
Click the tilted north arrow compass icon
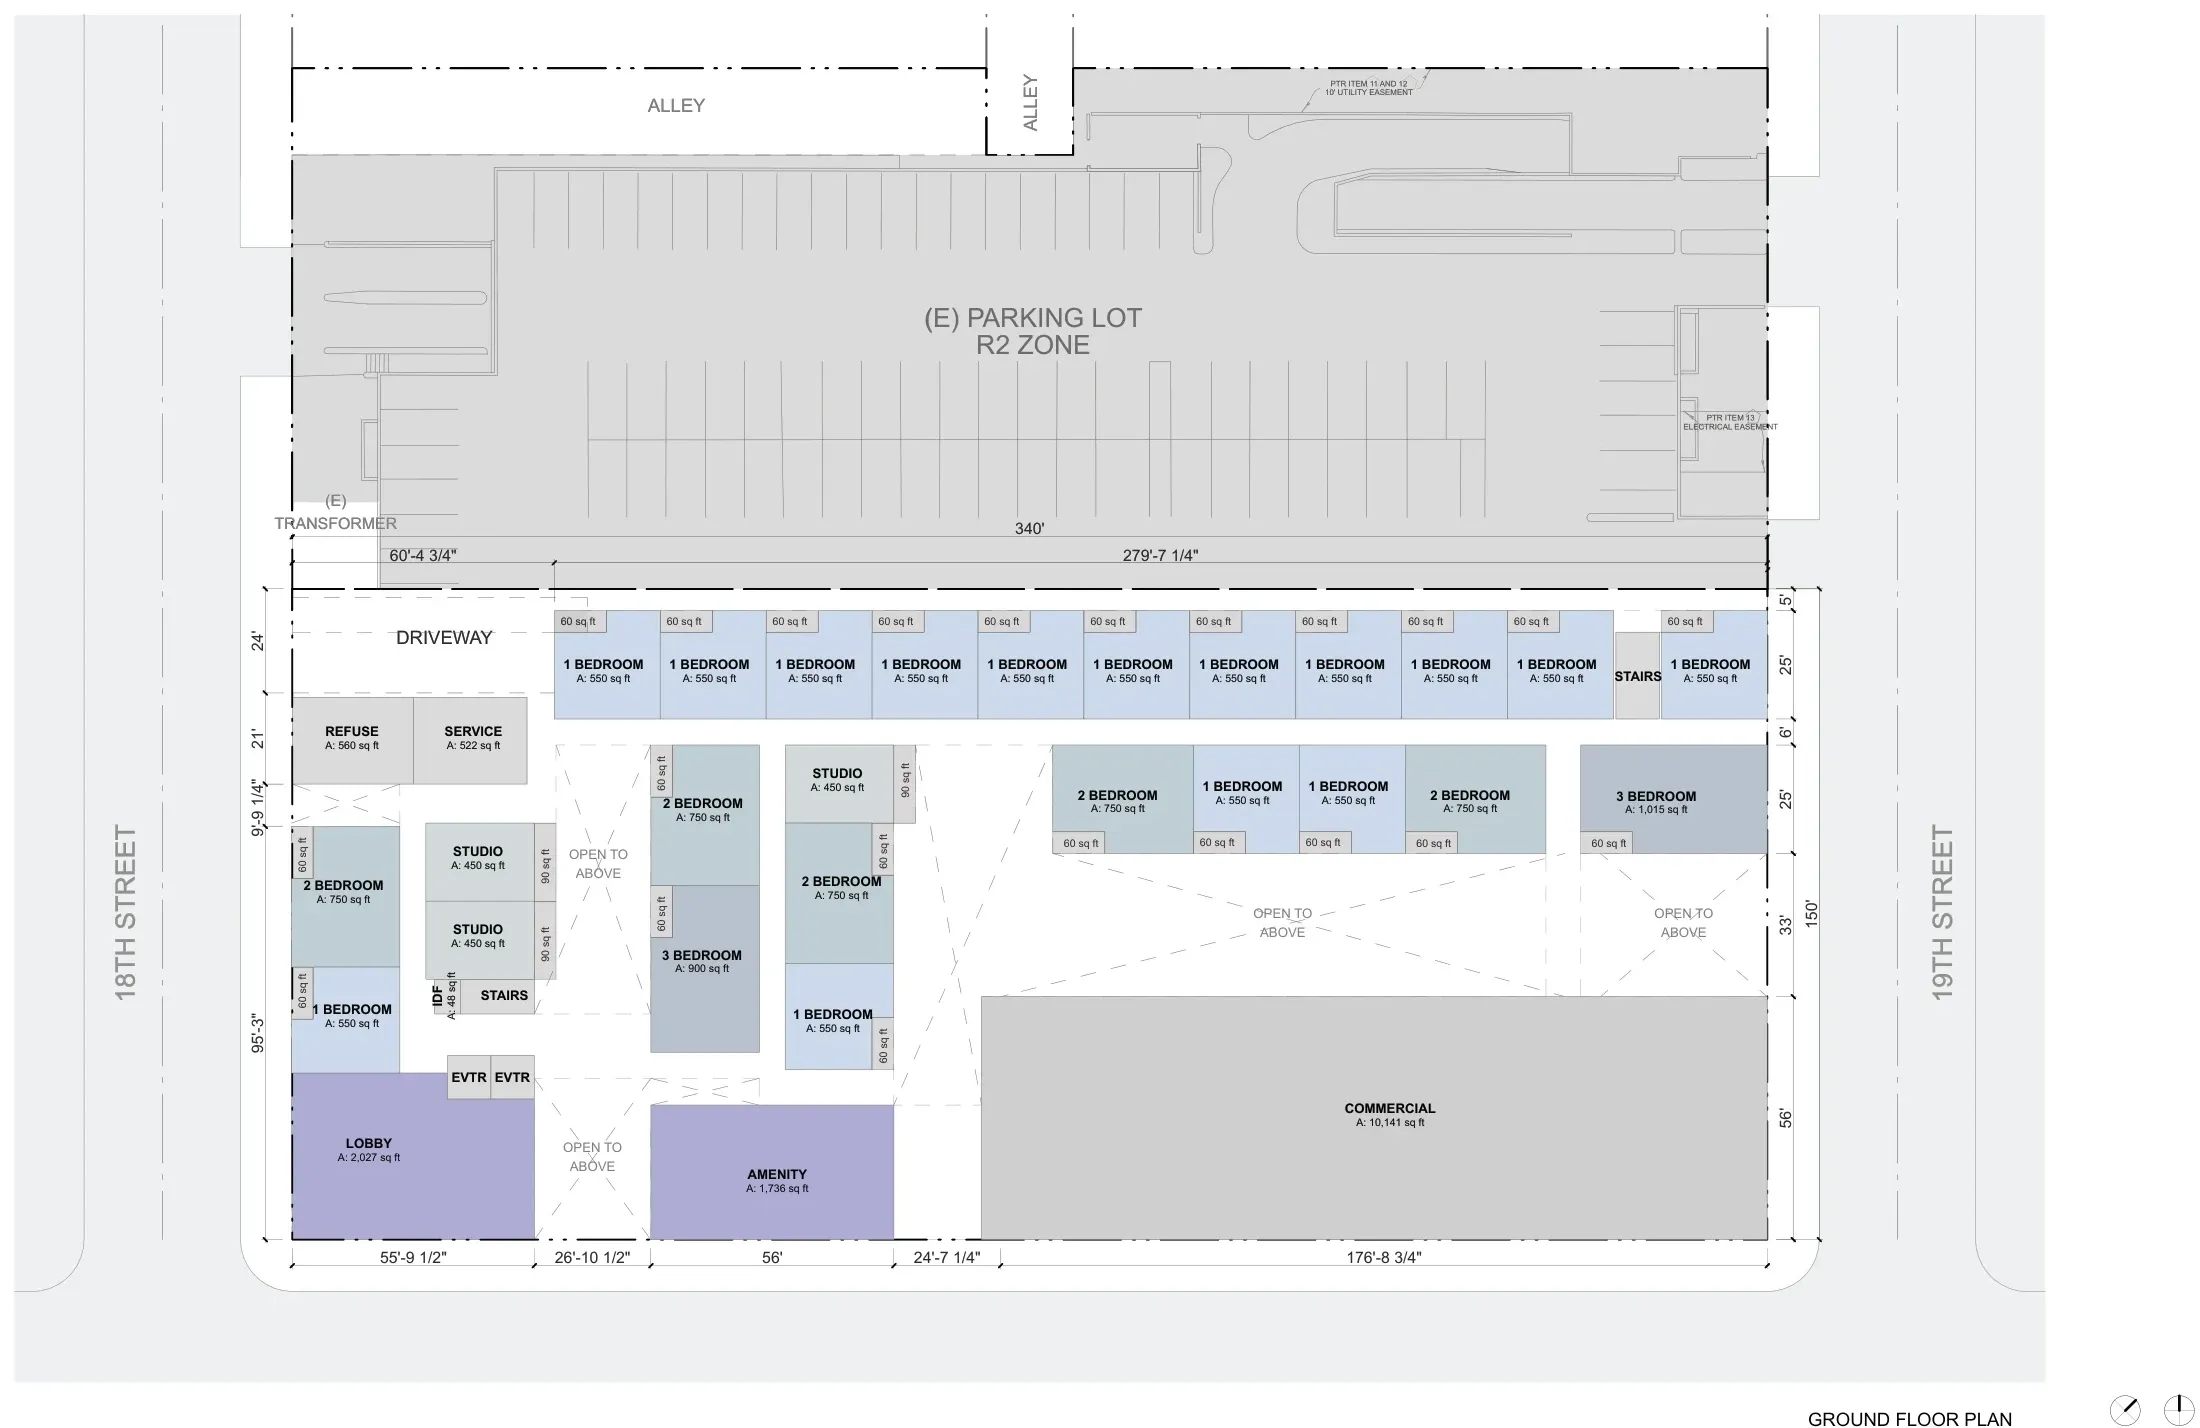[2124, 1410]
